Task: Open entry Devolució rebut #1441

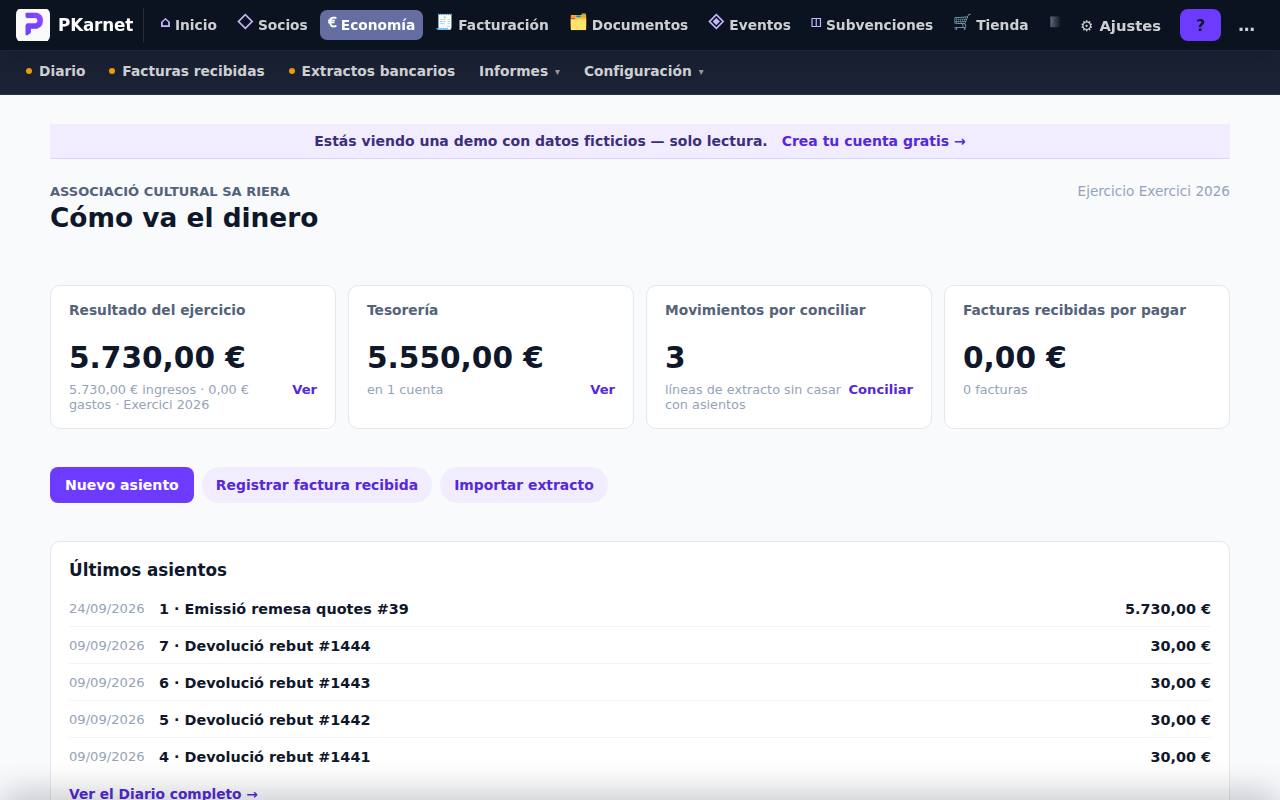Action: [x=640, y=757]
